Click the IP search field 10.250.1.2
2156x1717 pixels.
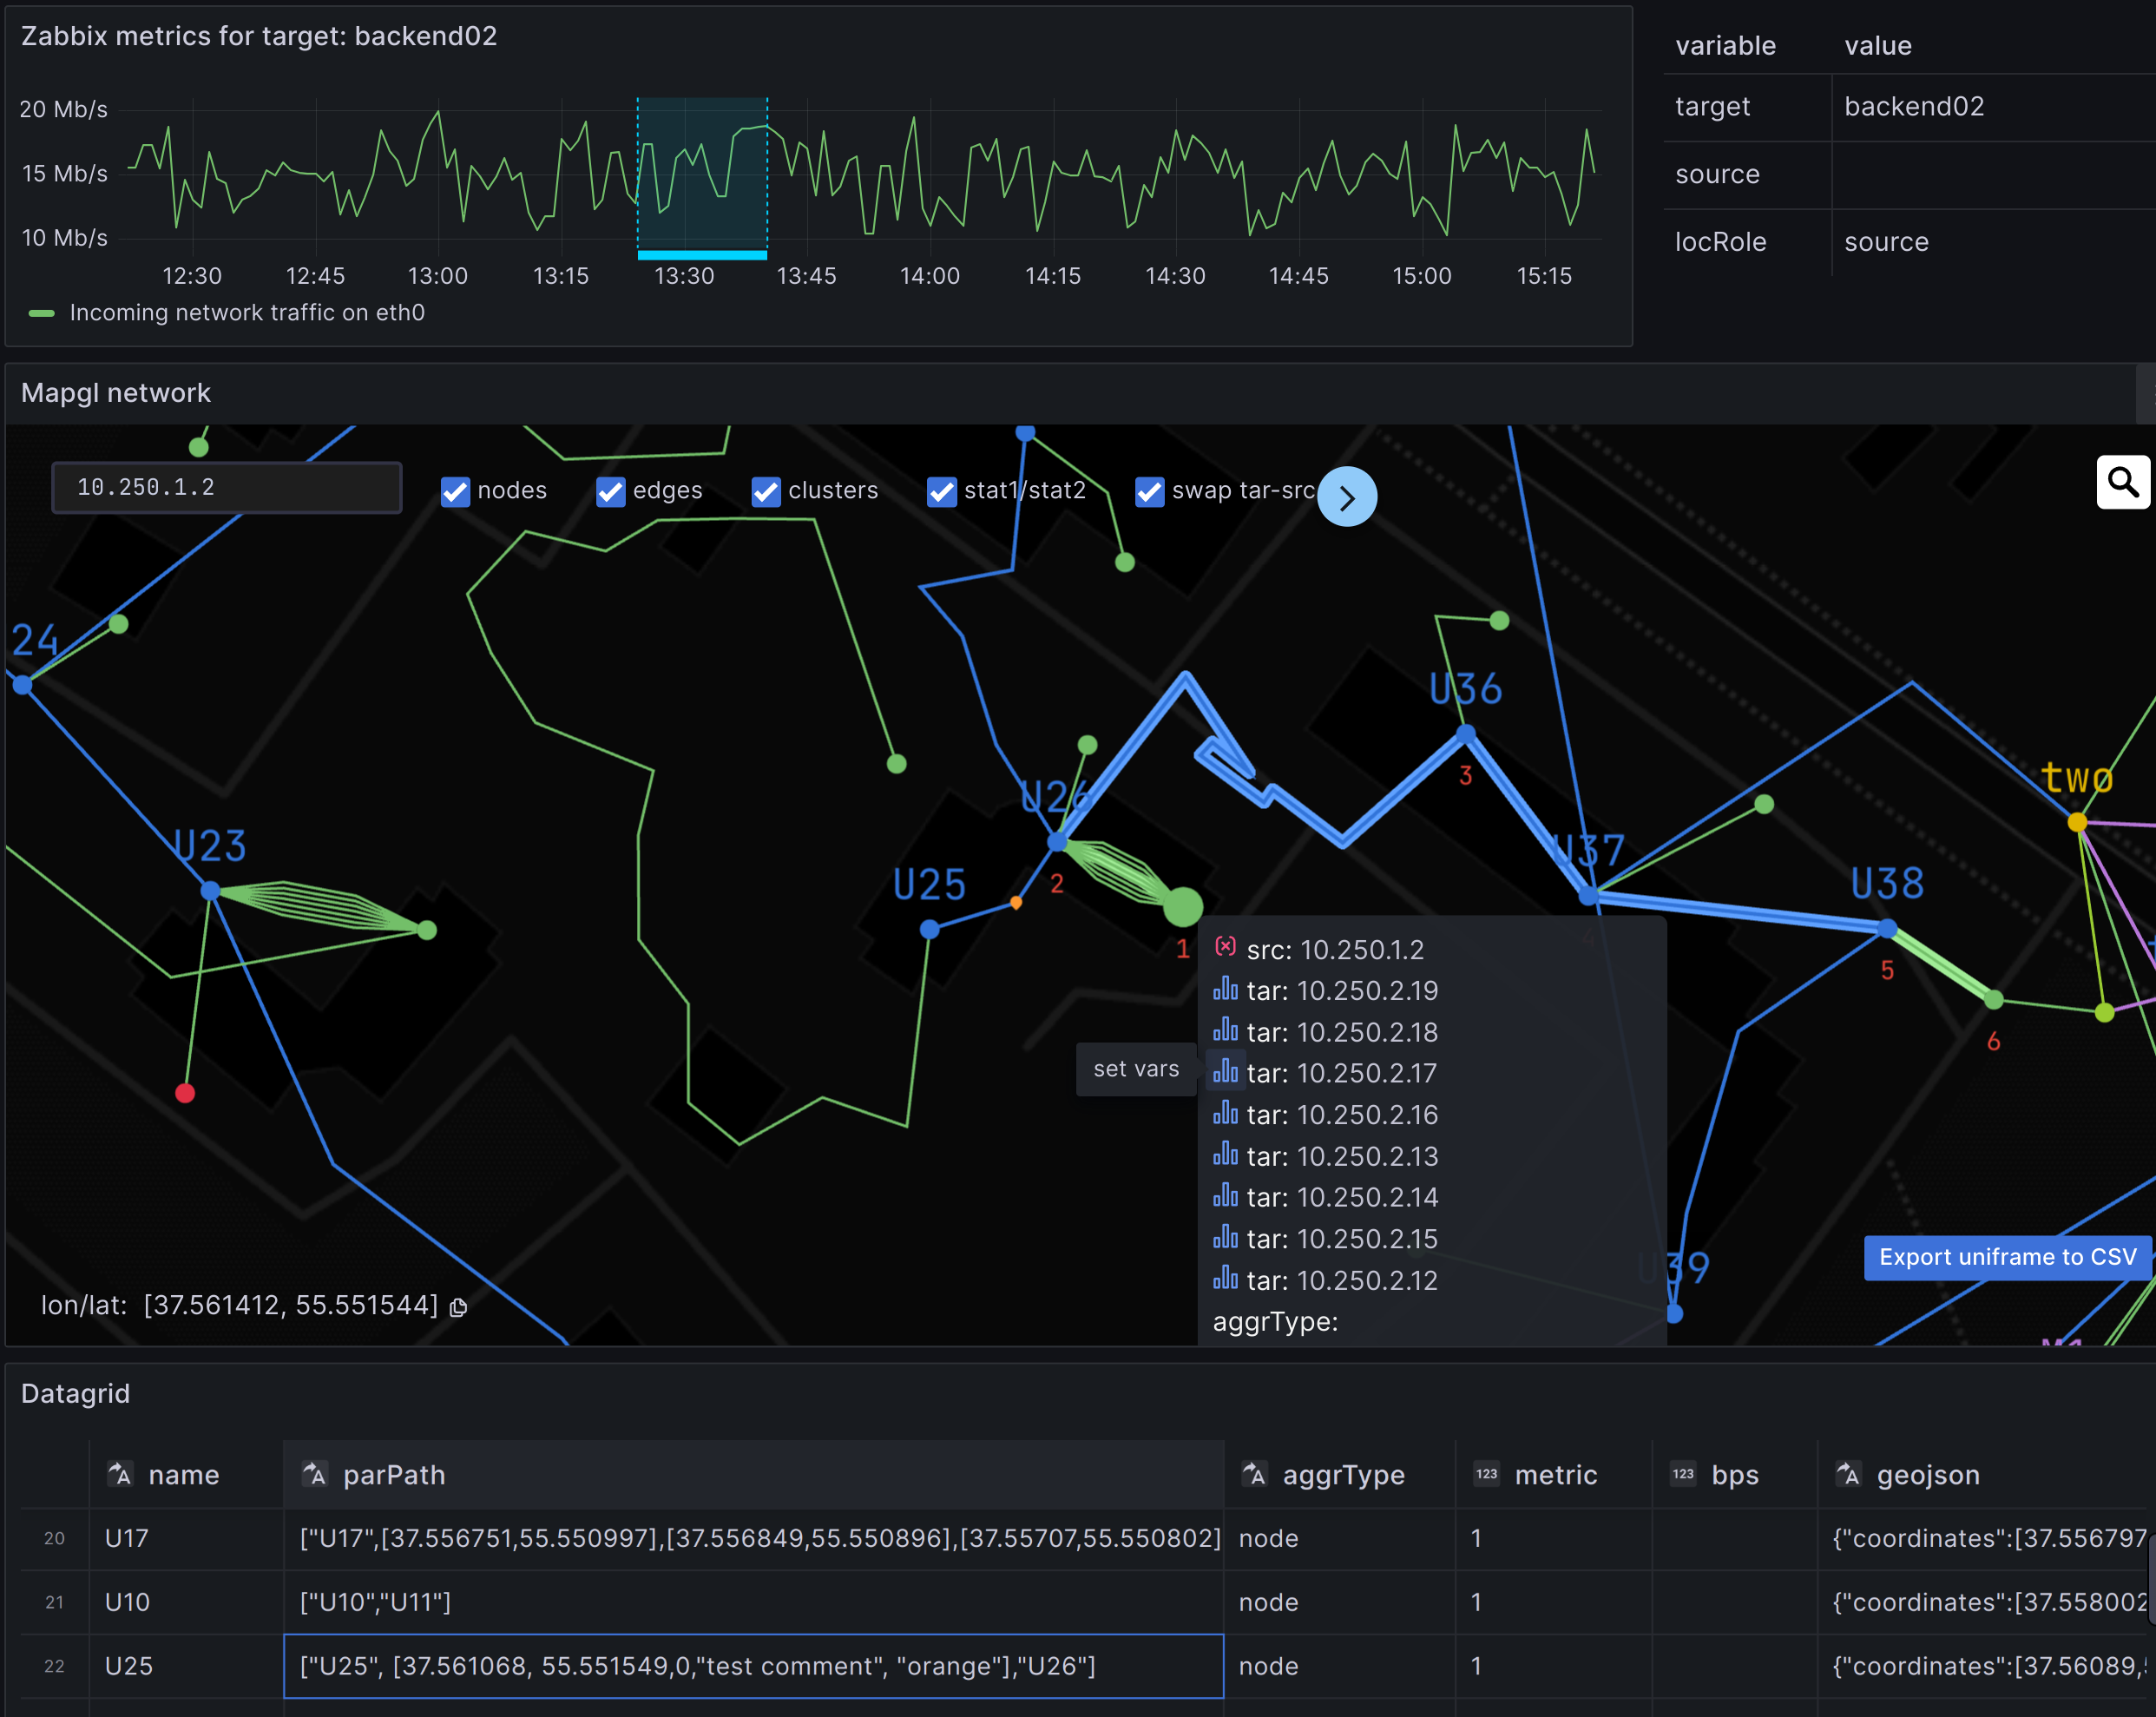pyautogui.click(x=227, y=488)
